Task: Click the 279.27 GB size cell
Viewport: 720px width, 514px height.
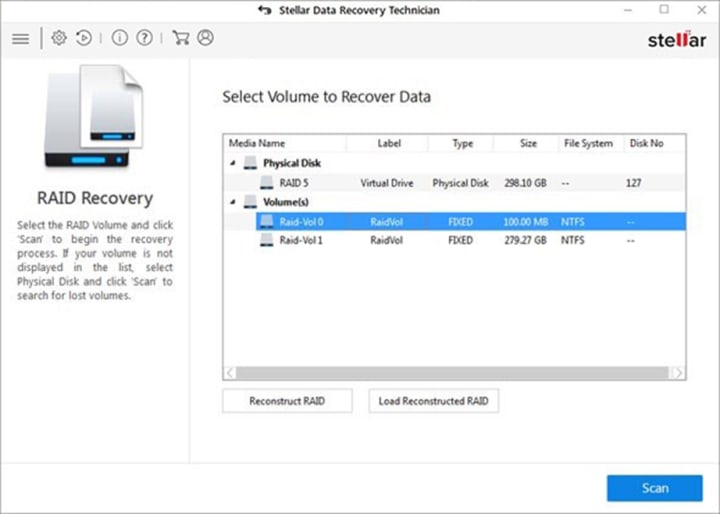Action: (x=525, y=240)
